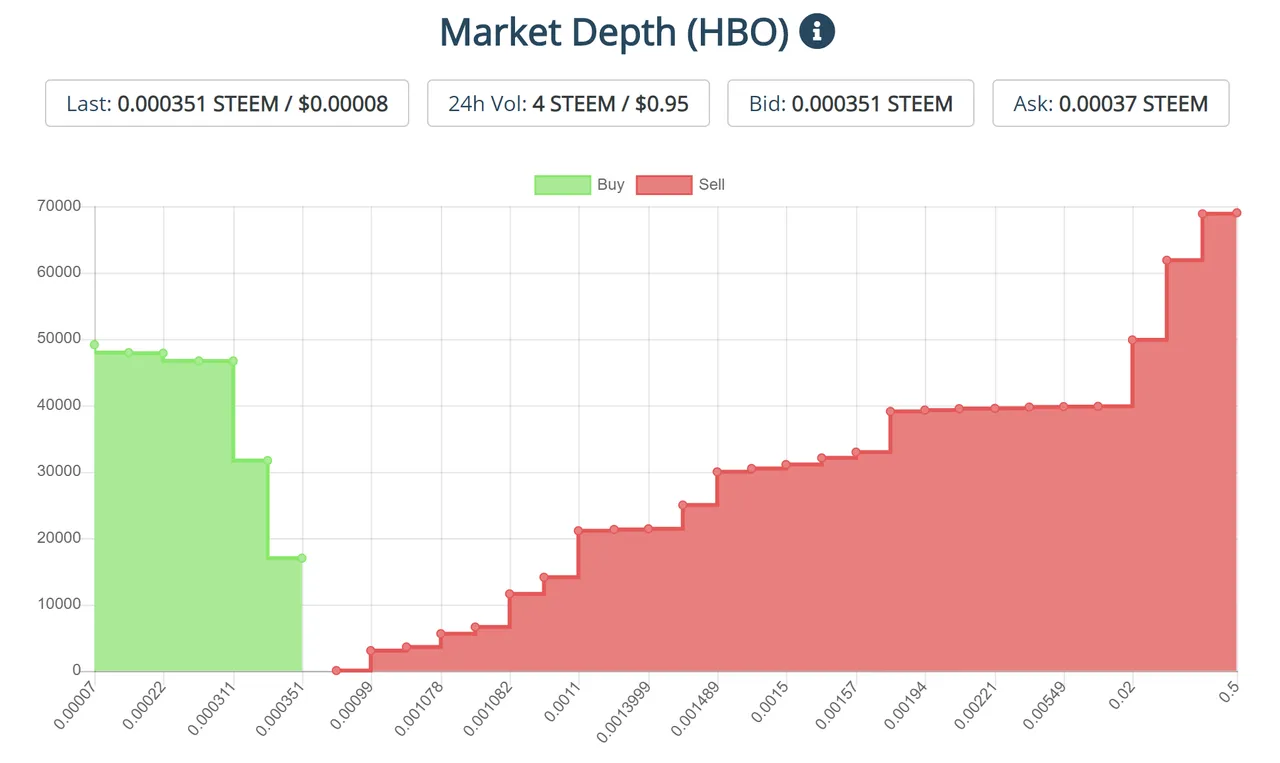Click the 40000 y-axis label

tap(60, 406)
